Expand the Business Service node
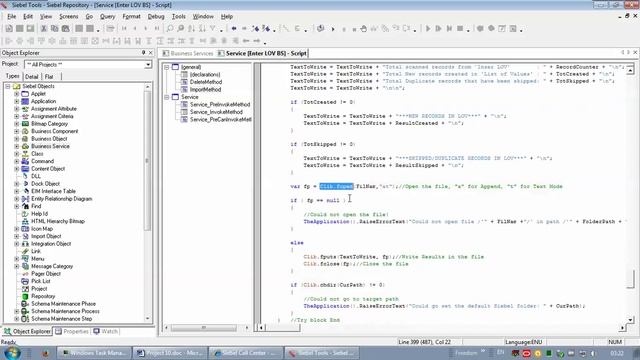640x360 pixels. tap(17, 146)
